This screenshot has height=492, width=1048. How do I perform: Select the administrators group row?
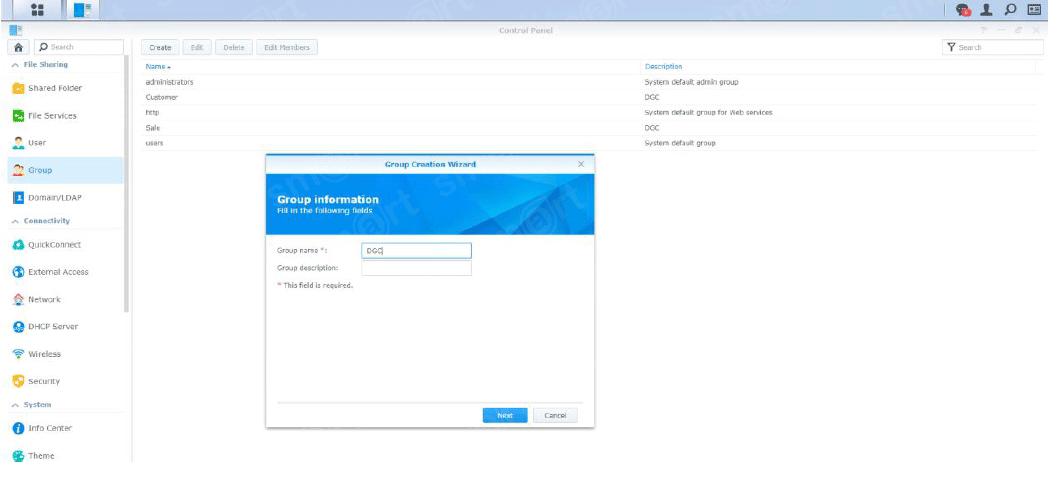(x=588, y=82)
